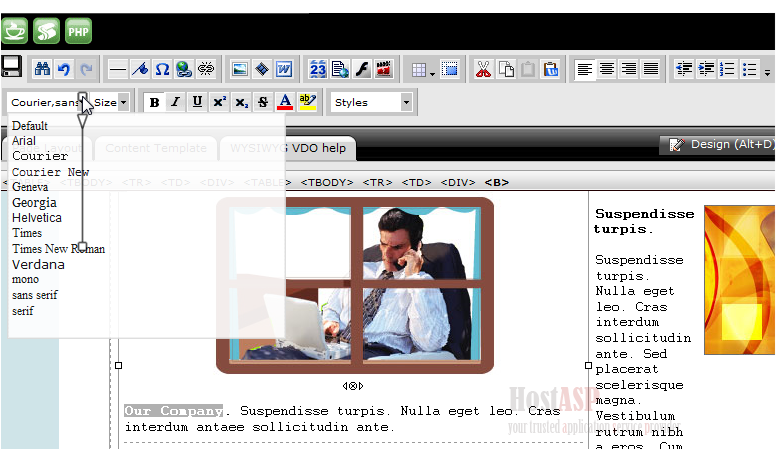Screen dimensions: 776x450
Task: Toggle underline formatting
Action: point(197,102)
